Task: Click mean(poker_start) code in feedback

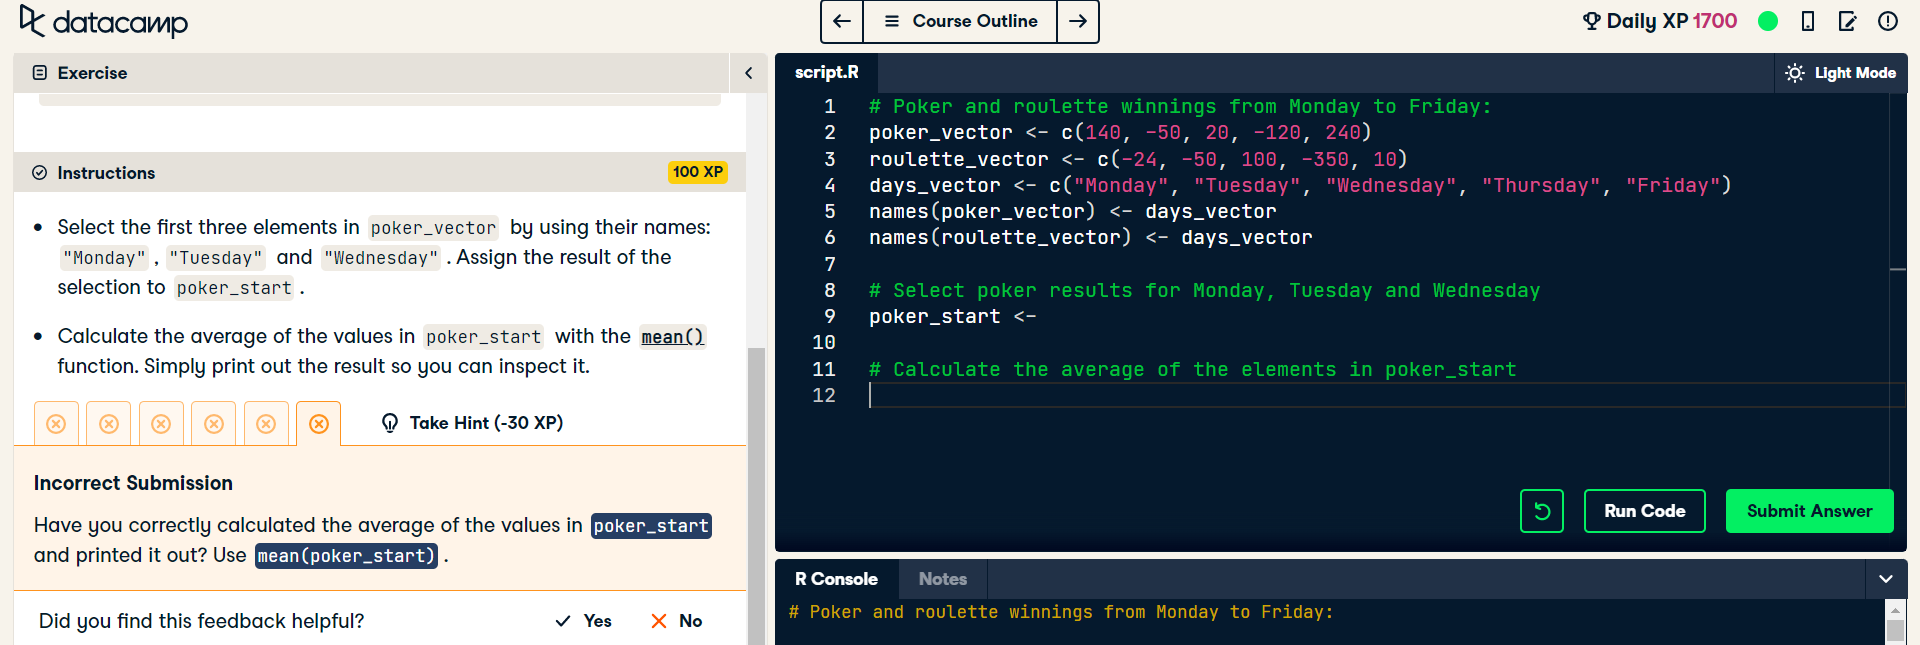Action: coord(347,555)
